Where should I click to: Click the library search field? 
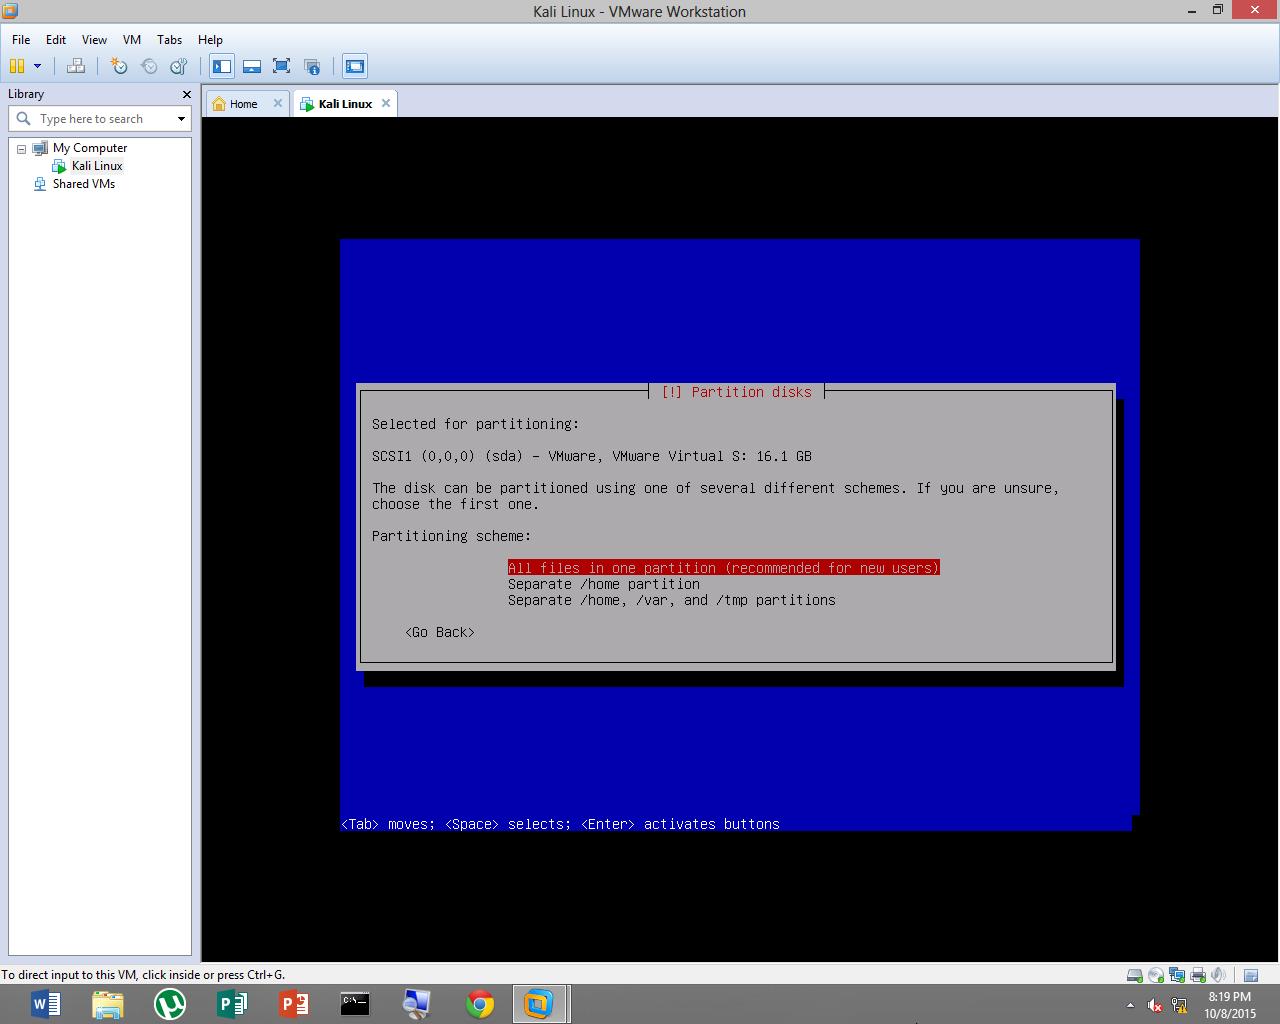pyautogui.click(x=100, y=119)
